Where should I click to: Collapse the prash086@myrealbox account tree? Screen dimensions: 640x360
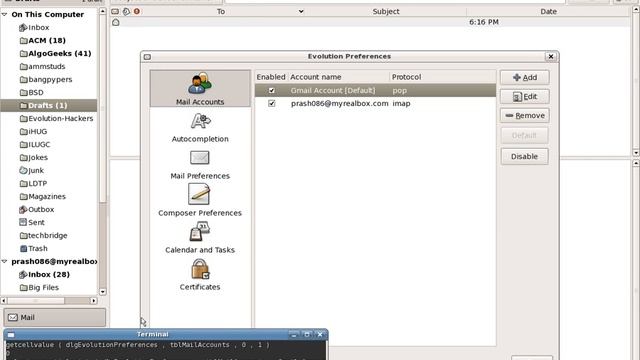tap(4, 261)
